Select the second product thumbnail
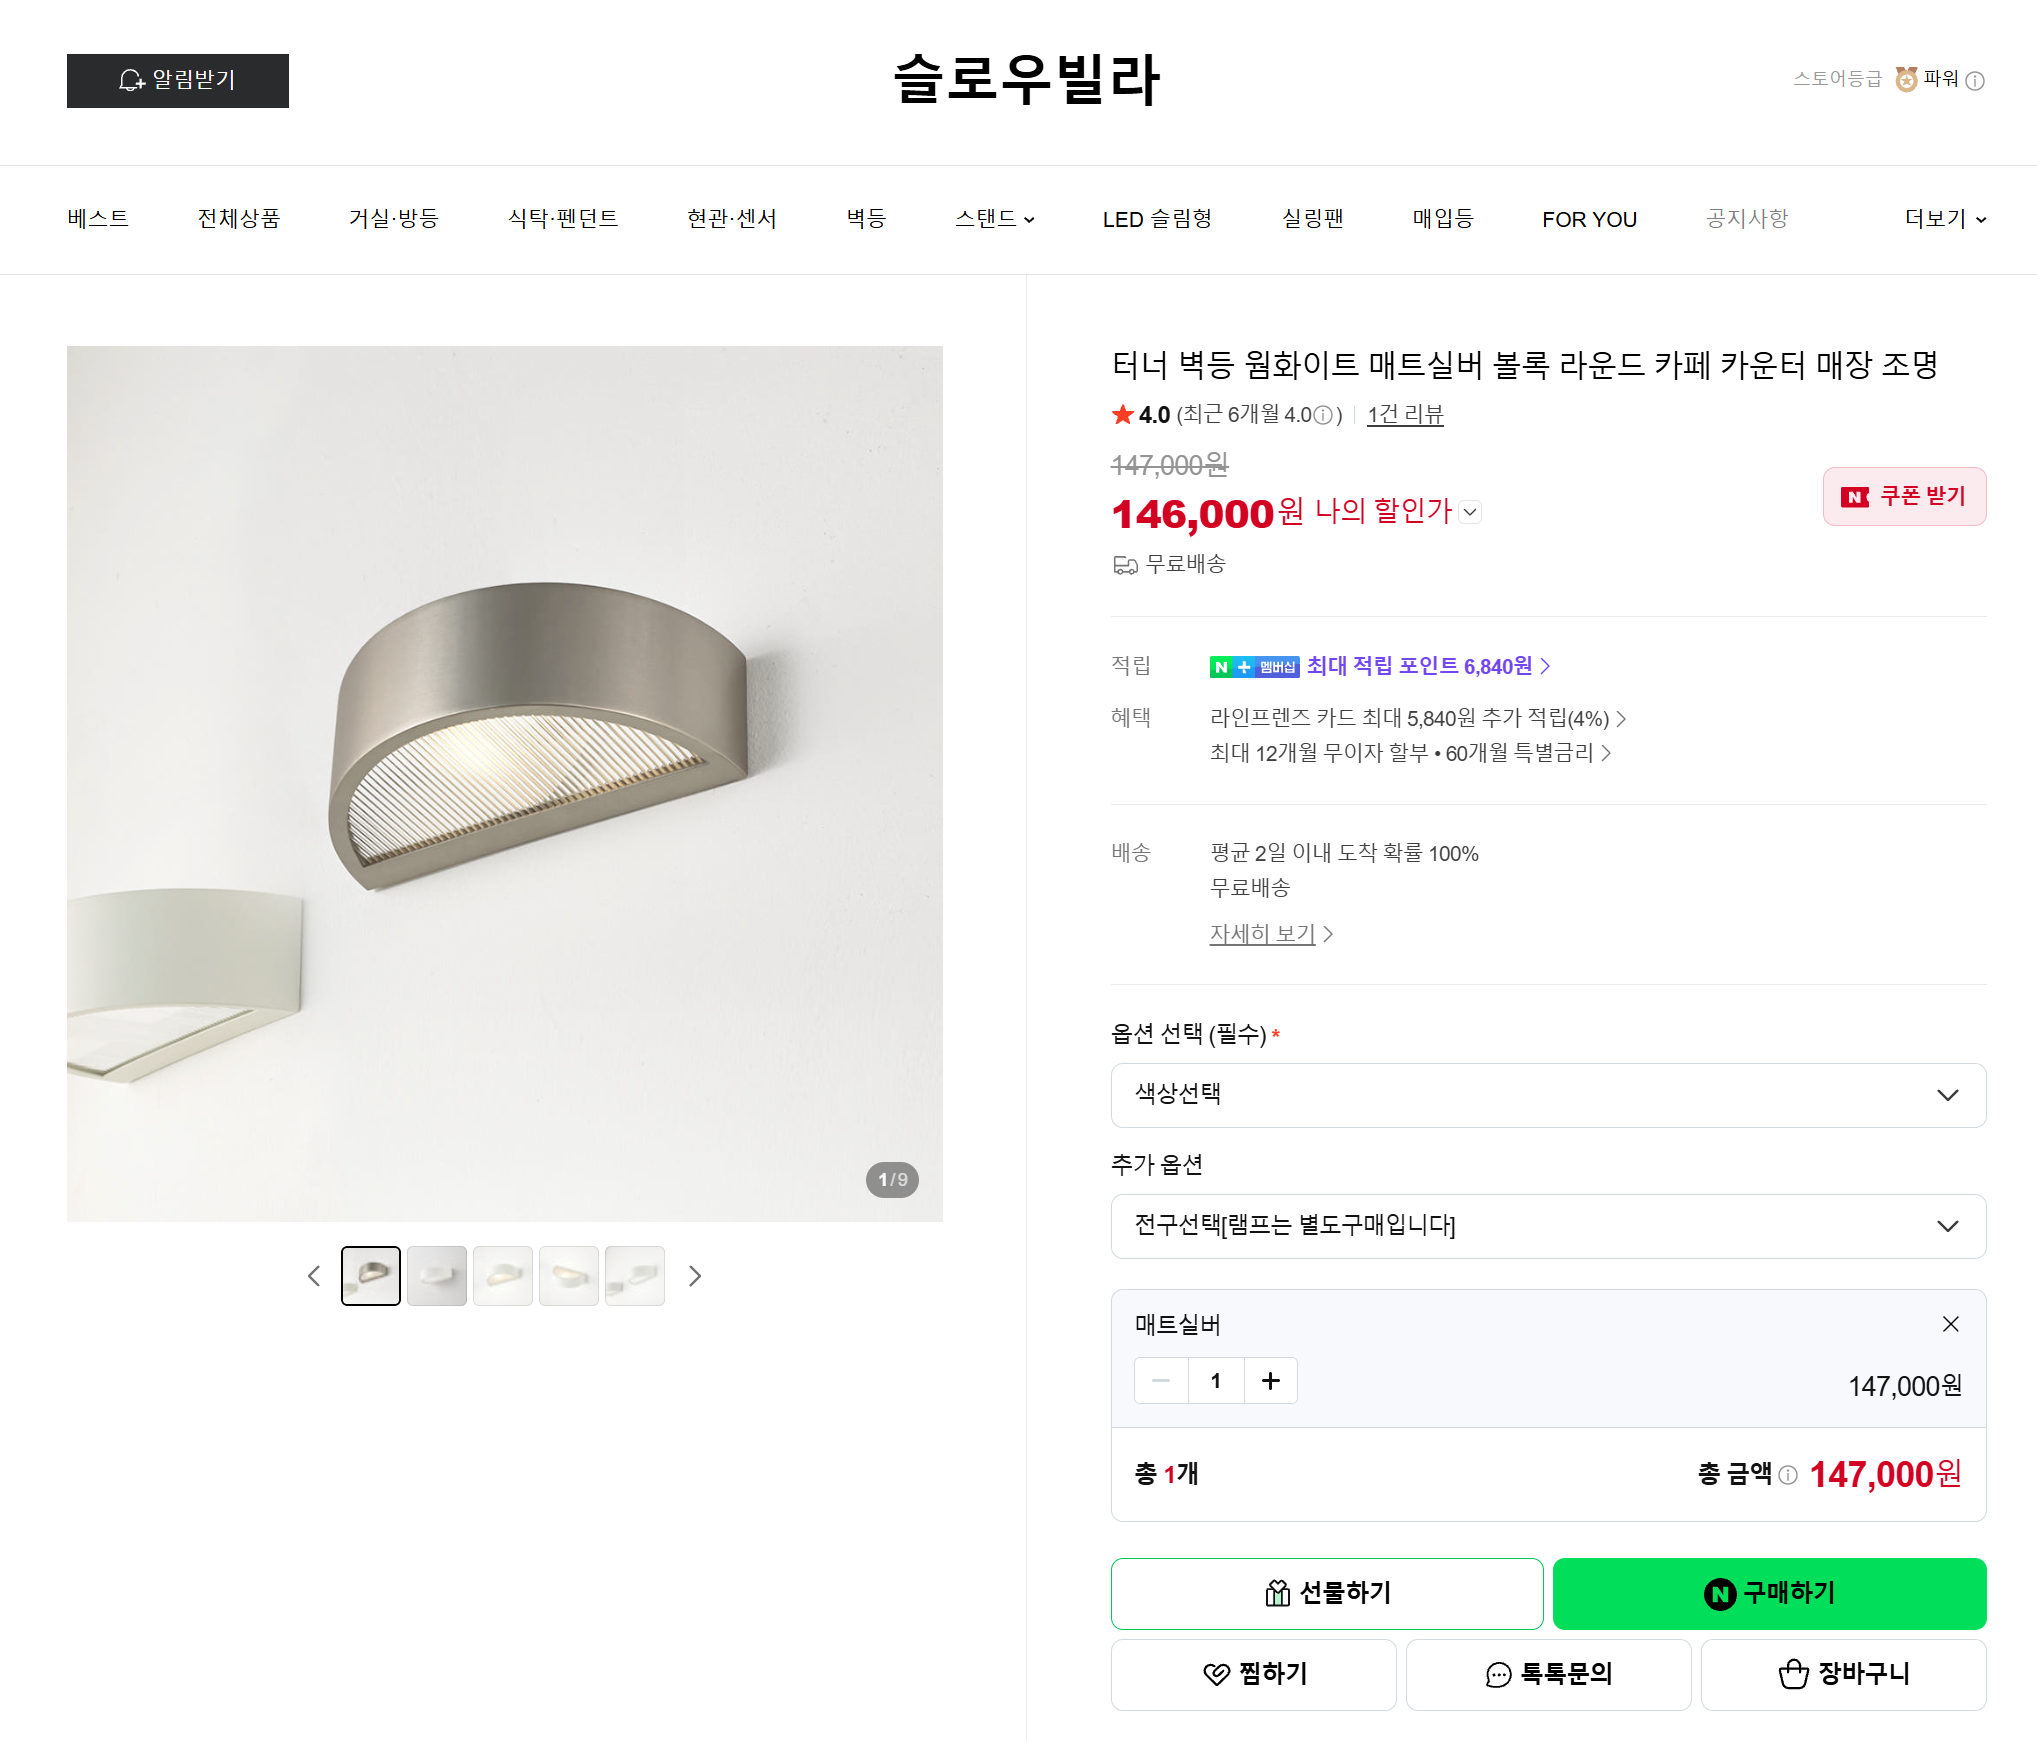Image resolution: width=2037 pixels, height=1741 pixels. pos(437,1276)
